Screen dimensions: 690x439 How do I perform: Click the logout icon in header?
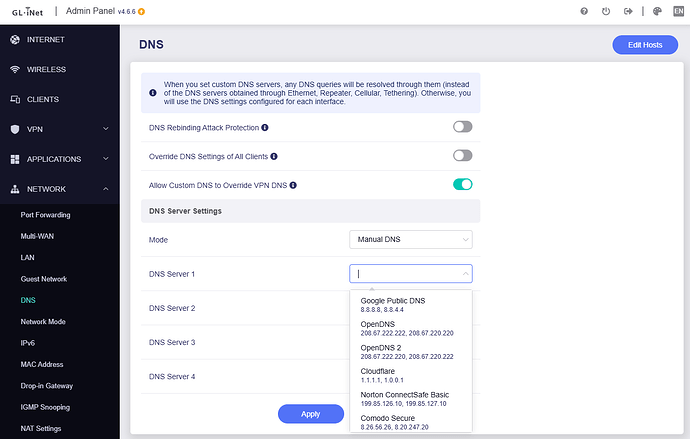click(628, 12)
